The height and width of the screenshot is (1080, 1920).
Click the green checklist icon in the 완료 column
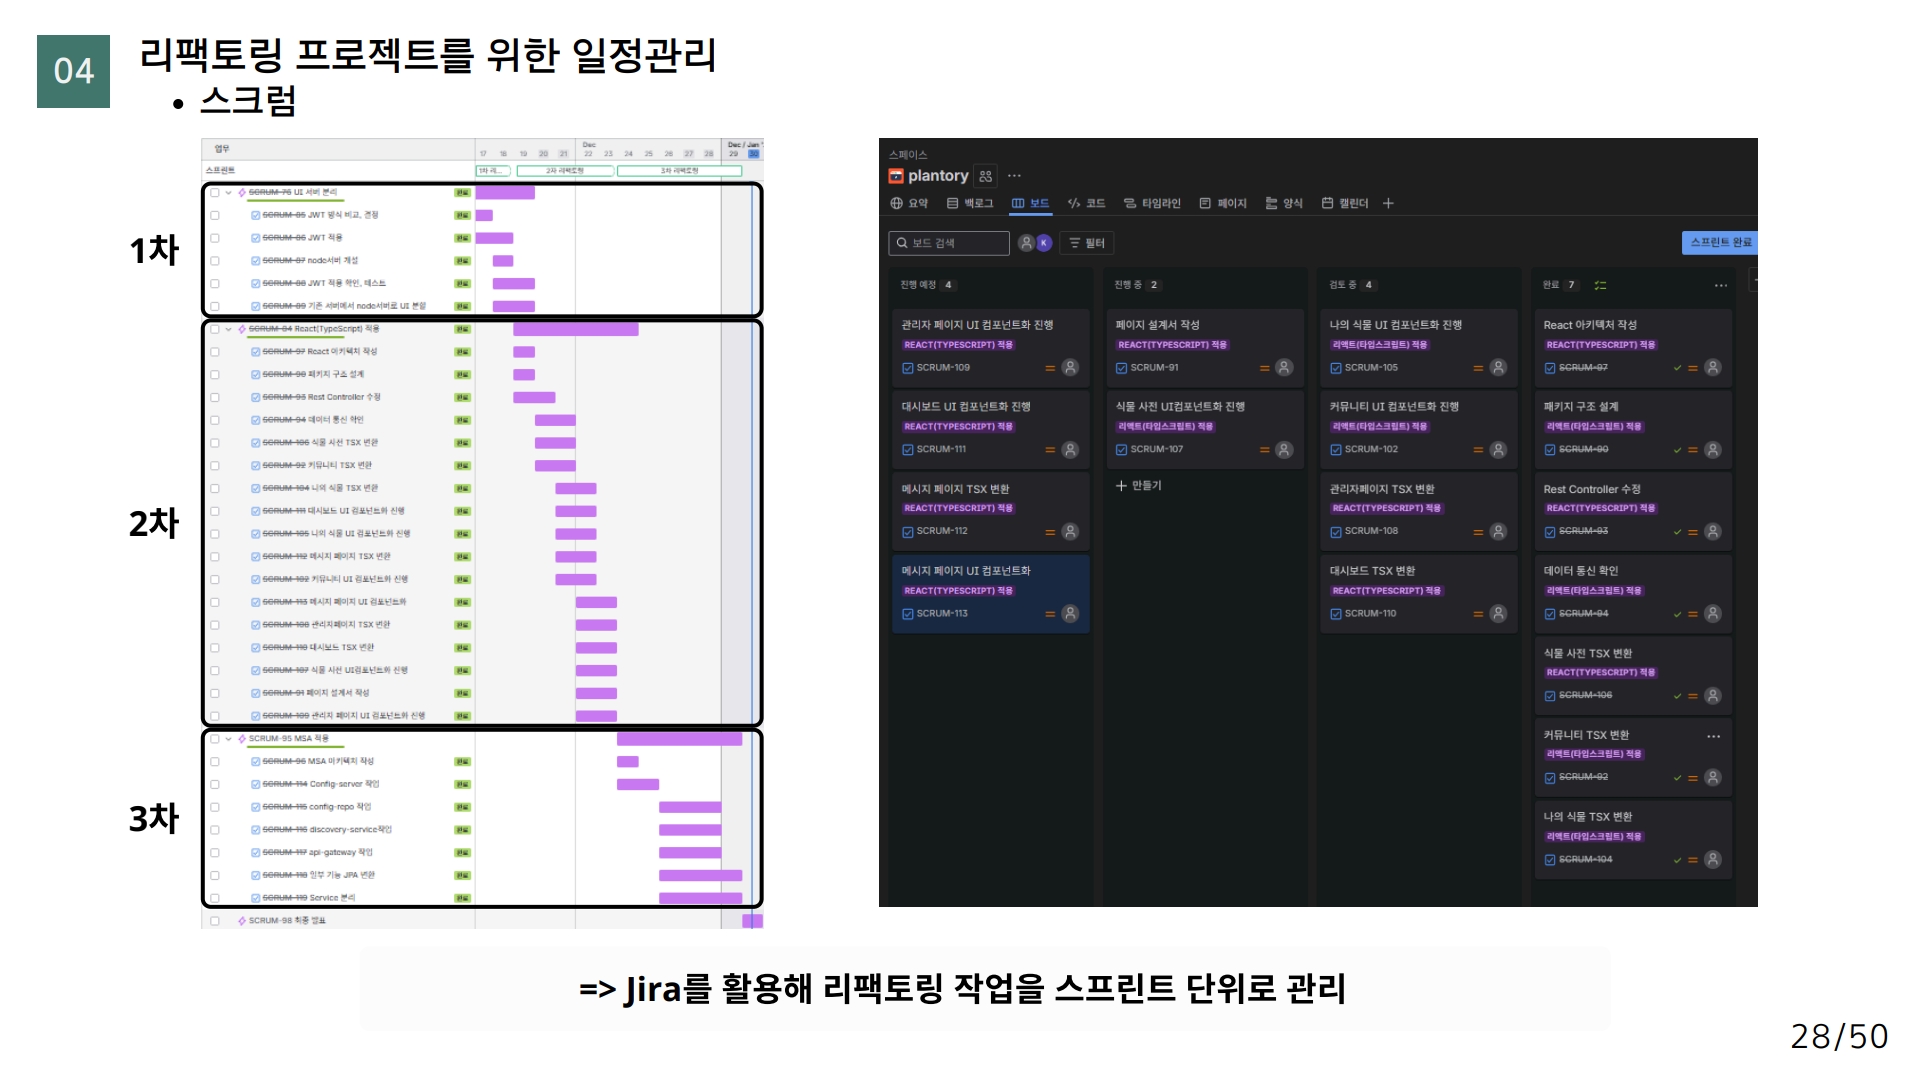point(1600,285)
